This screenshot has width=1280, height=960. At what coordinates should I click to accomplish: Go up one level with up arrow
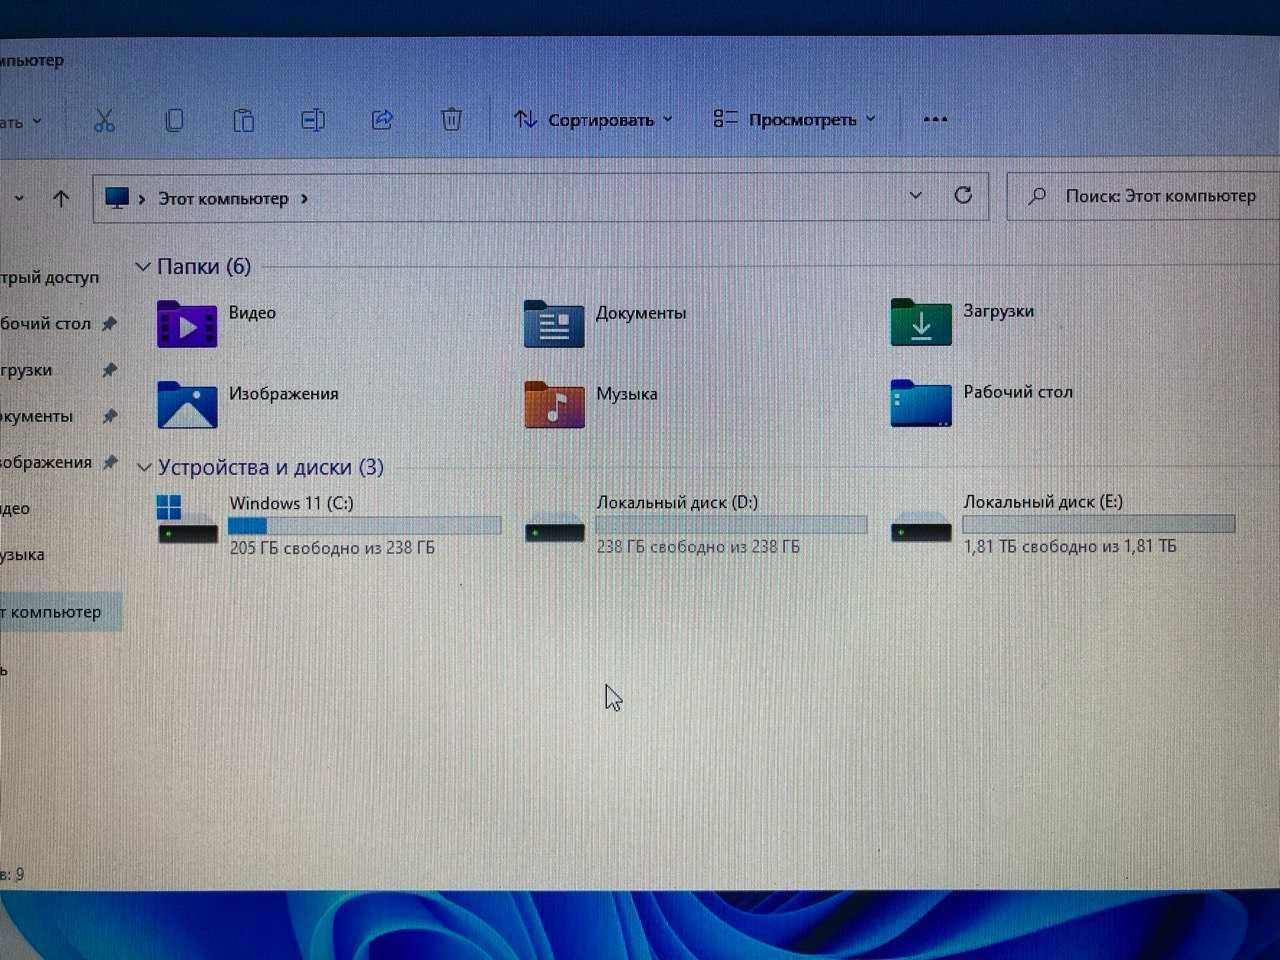point(61,198)
